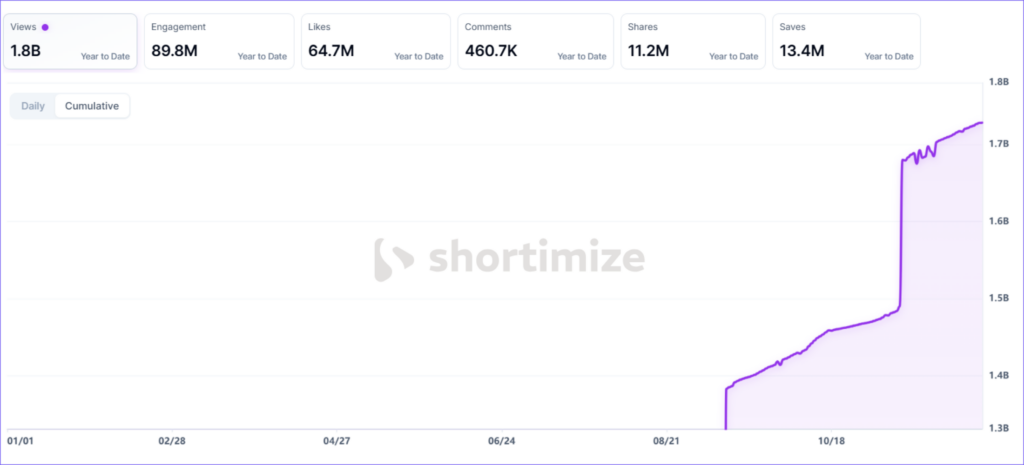Click the 460.7K Comments value
Screen dimensions: 1024x465
click(493, 51)
